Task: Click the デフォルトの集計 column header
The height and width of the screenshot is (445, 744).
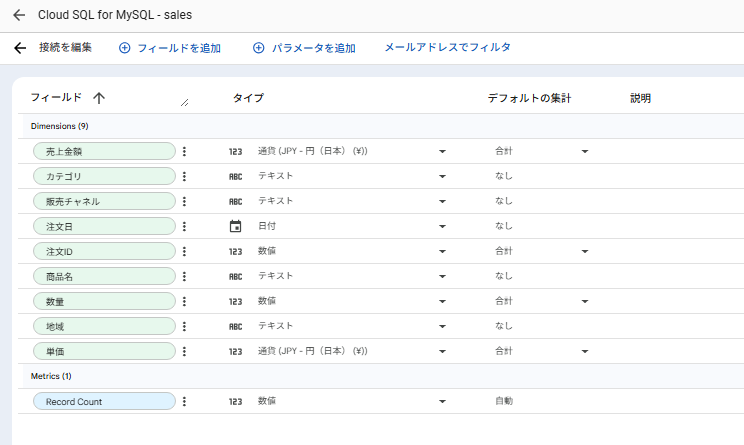Action: 530,98
